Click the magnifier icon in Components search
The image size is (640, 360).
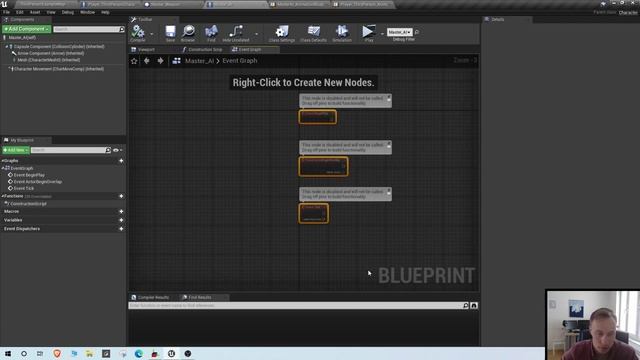(x=122, y=29)
